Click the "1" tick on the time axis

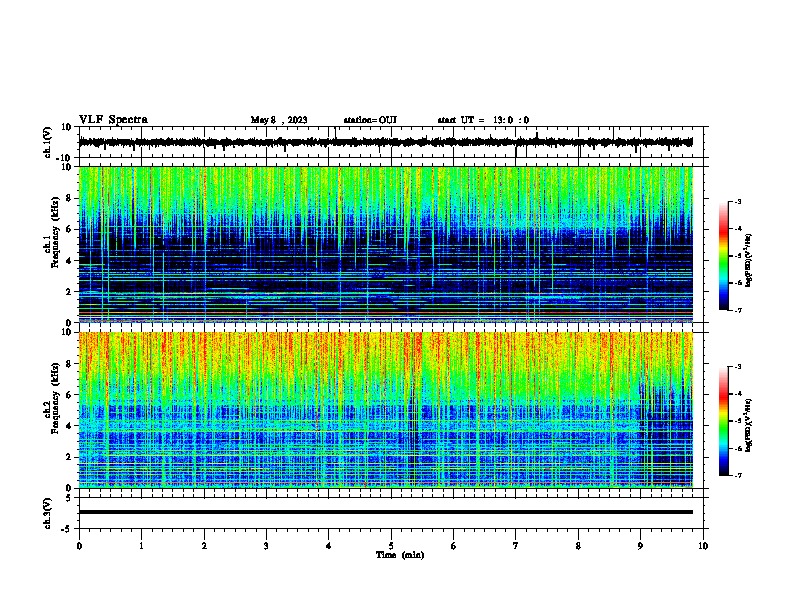(141, 546)
